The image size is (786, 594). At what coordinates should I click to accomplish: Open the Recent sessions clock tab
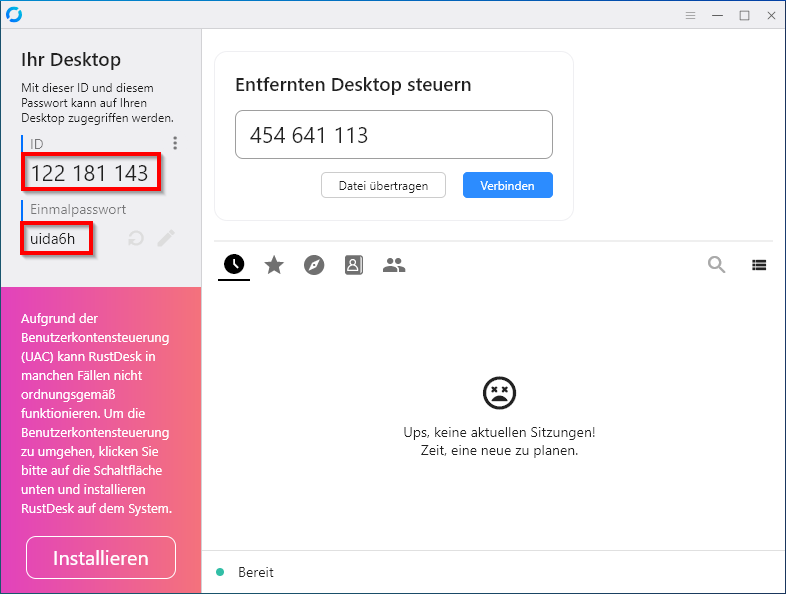click(234, 264)
